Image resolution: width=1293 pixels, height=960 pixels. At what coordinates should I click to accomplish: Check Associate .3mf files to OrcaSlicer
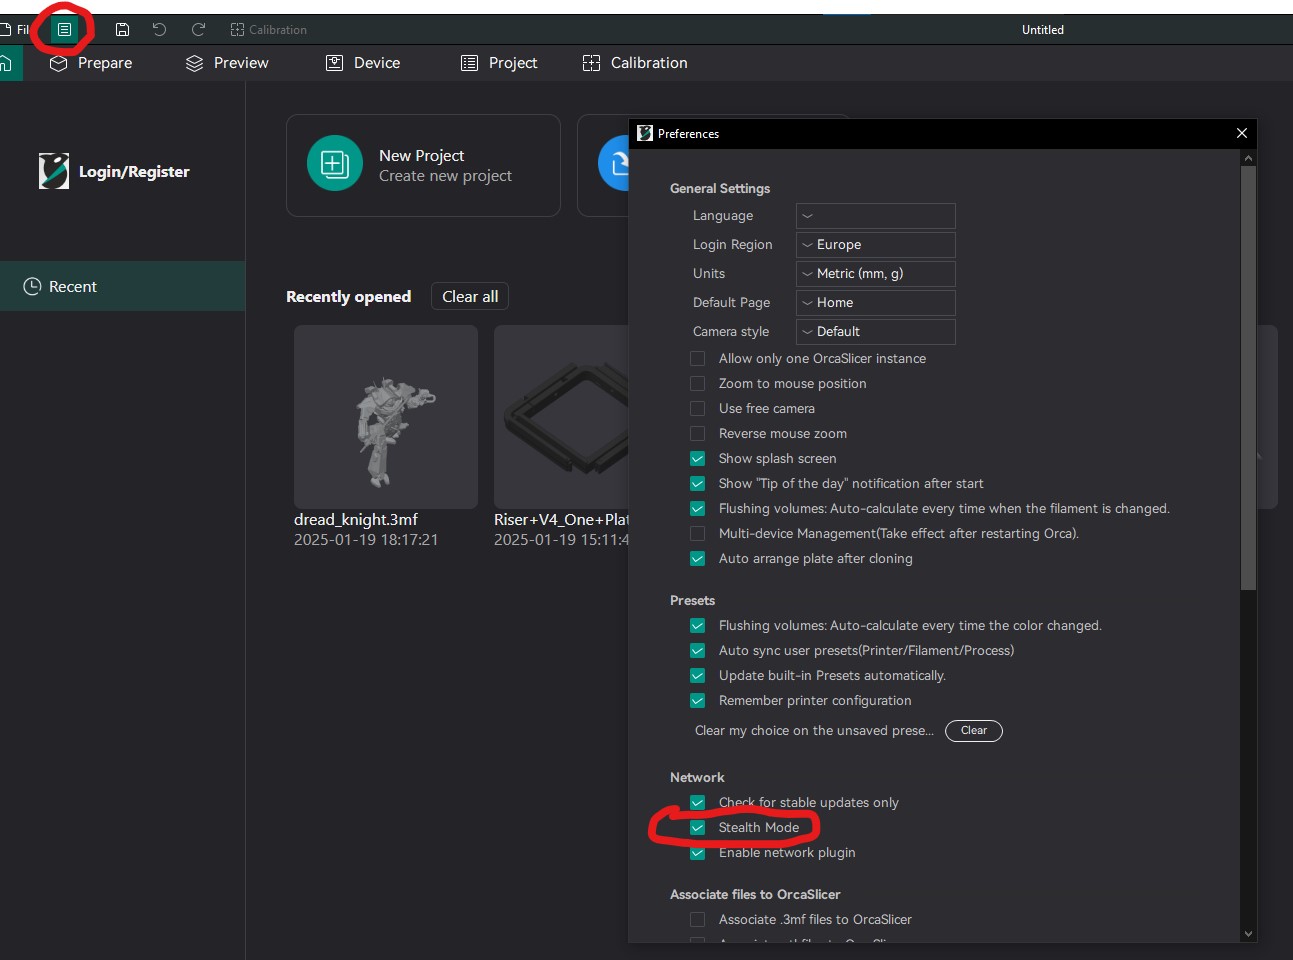coord(698,920)
